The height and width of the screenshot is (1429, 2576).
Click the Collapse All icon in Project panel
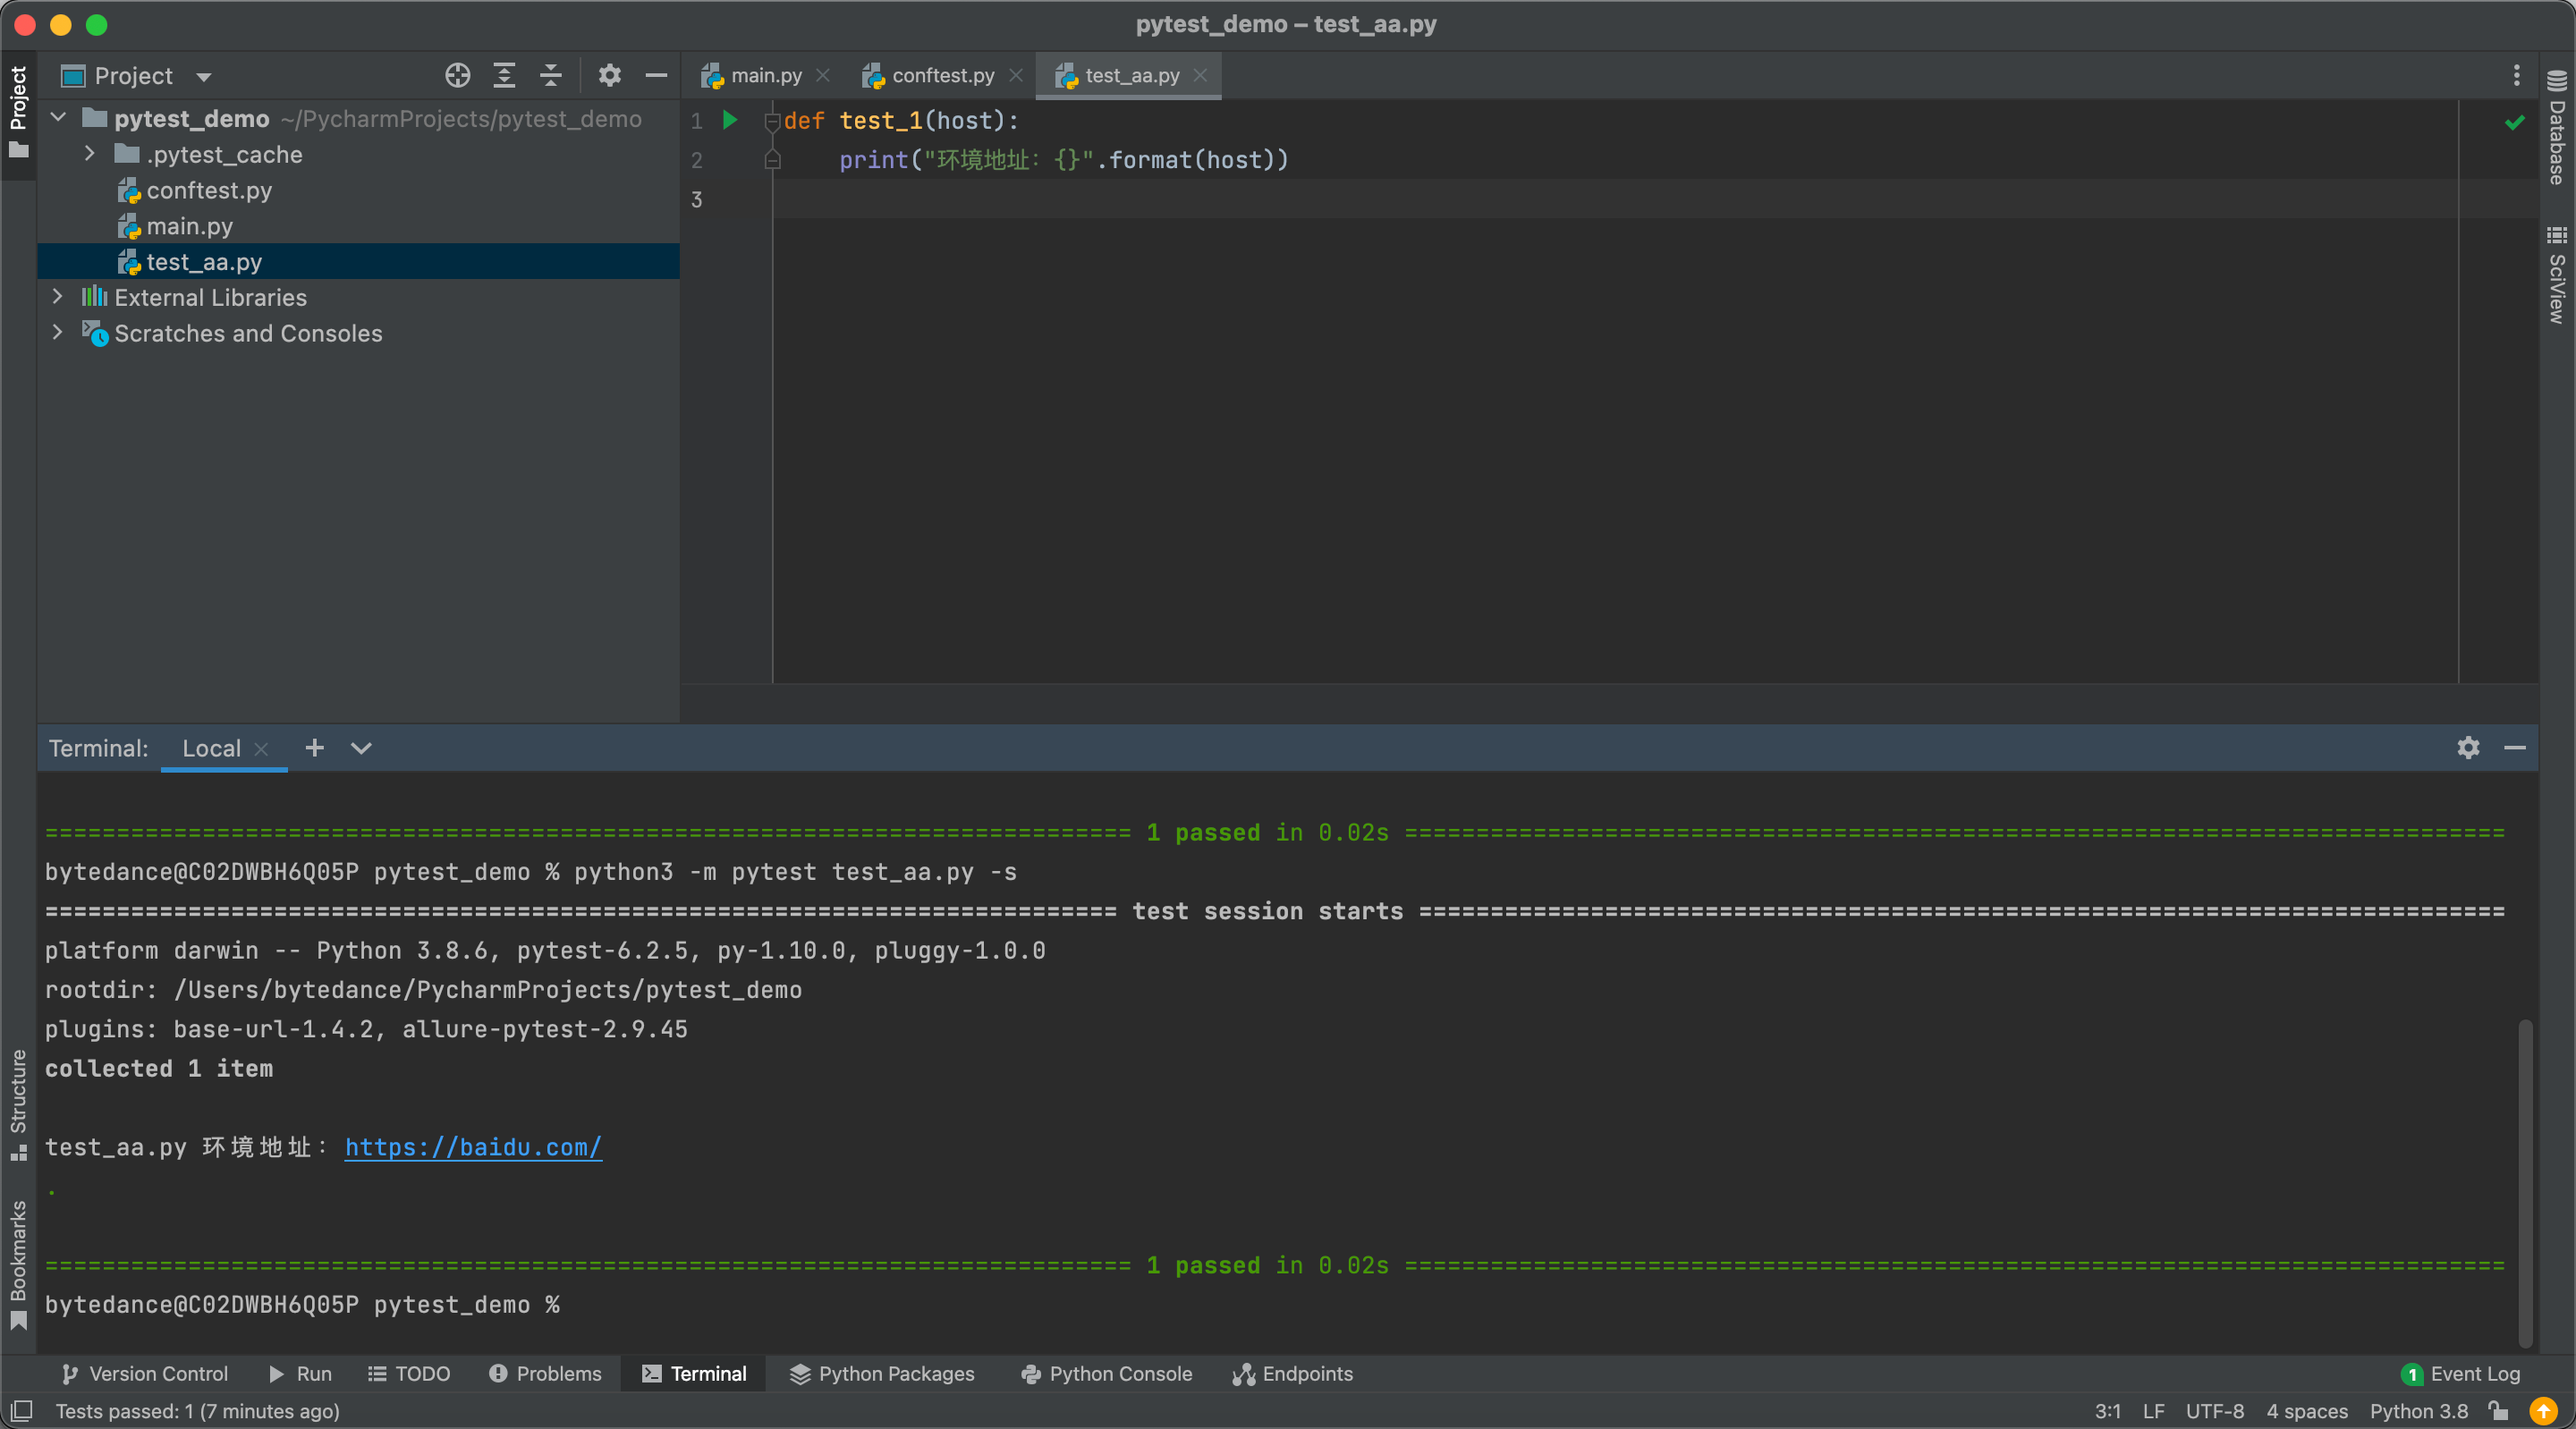(x=550, y=76)
